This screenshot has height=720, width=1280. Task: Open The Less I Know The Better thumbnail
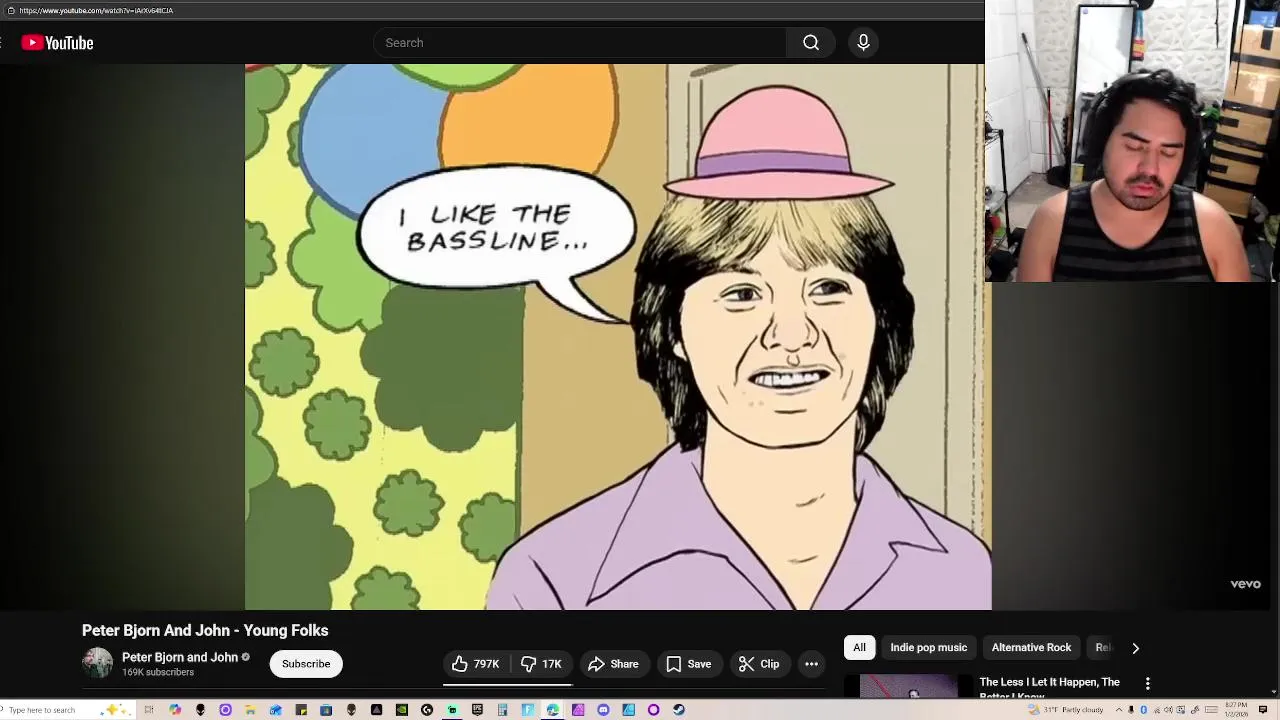908,686
